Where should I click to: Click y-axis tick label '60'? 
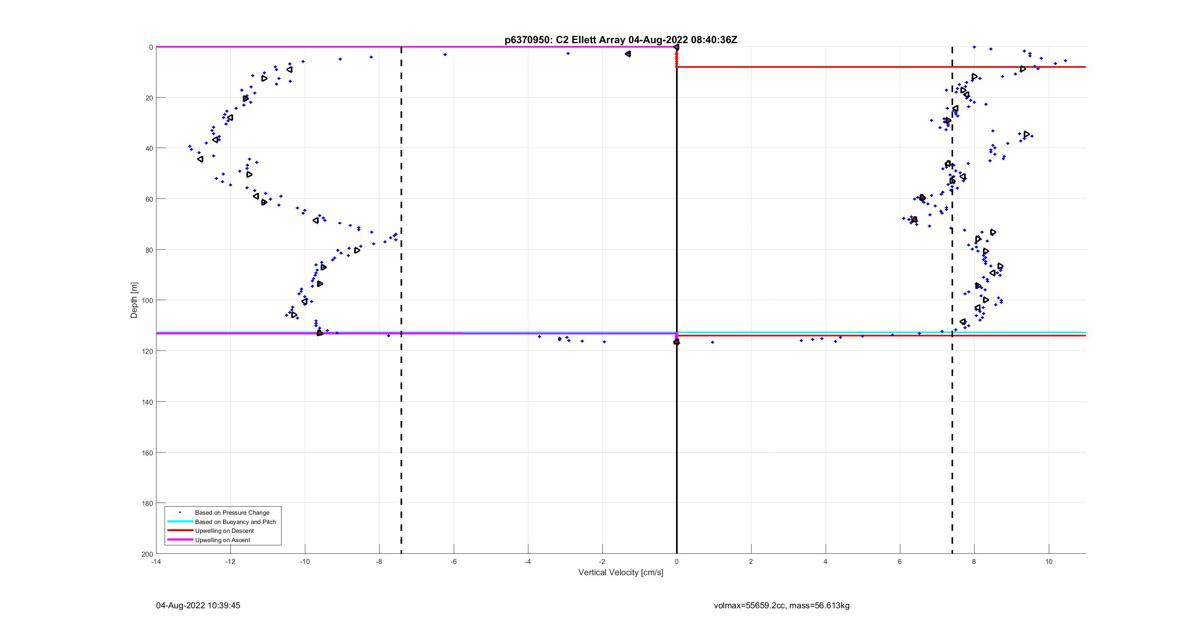pos(148,199)
